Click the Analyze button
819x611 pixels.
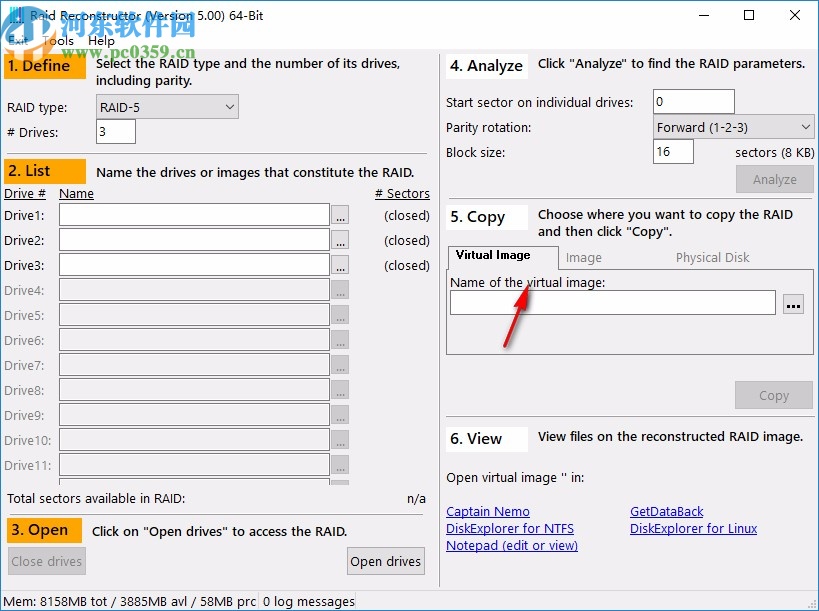coord(775,180)
